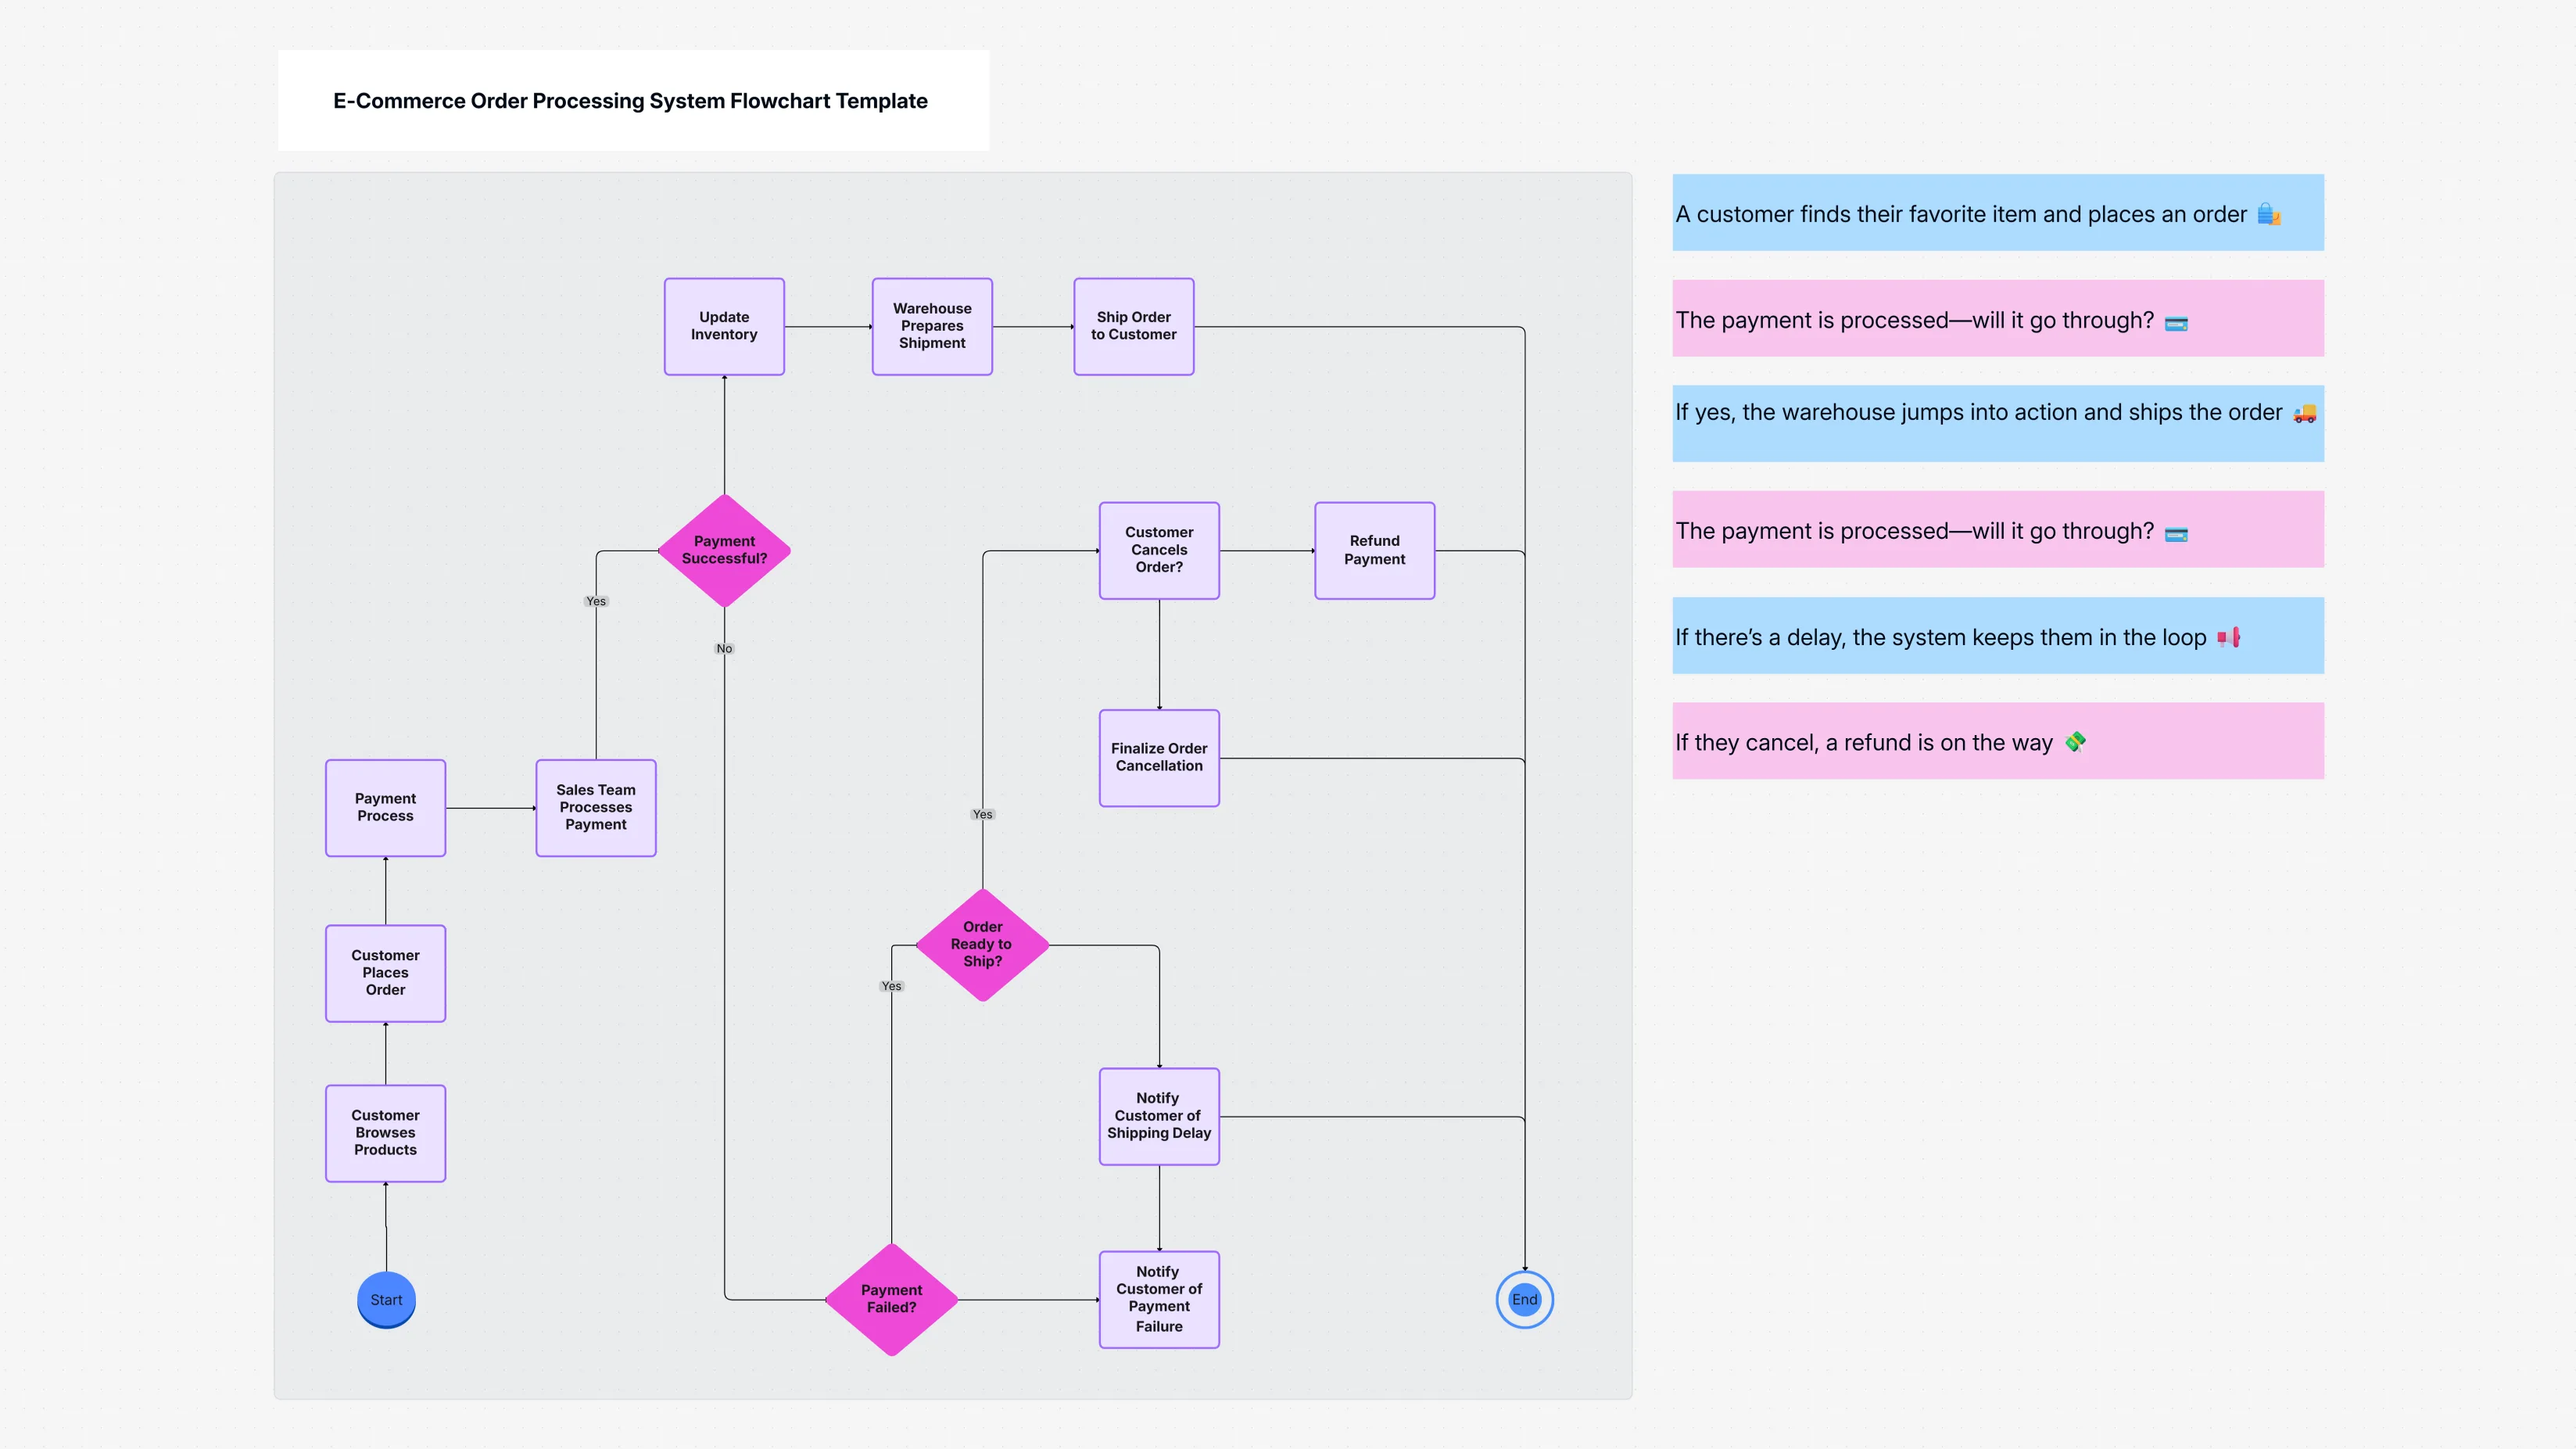
Task: Select the End circle node
Action: [x=1524, y=1300]
